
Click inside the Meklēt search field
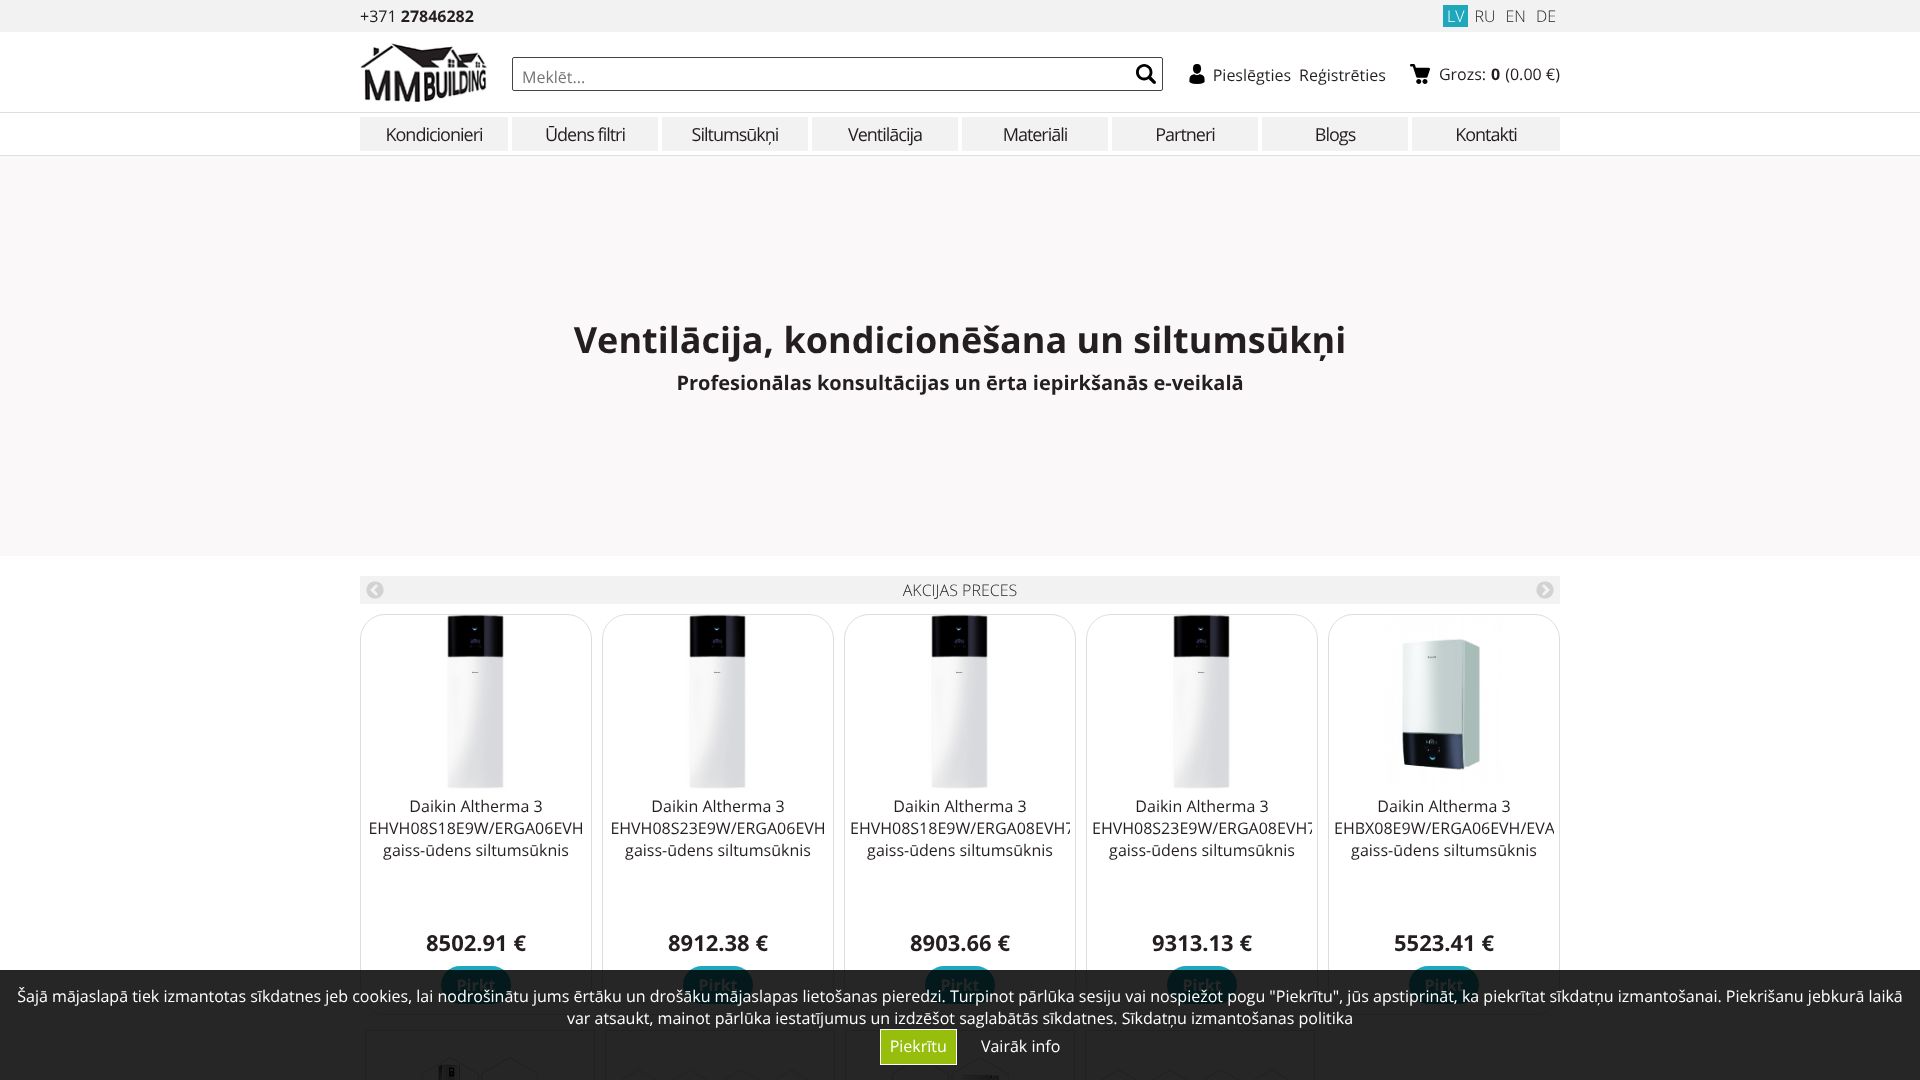coord(800,73)
